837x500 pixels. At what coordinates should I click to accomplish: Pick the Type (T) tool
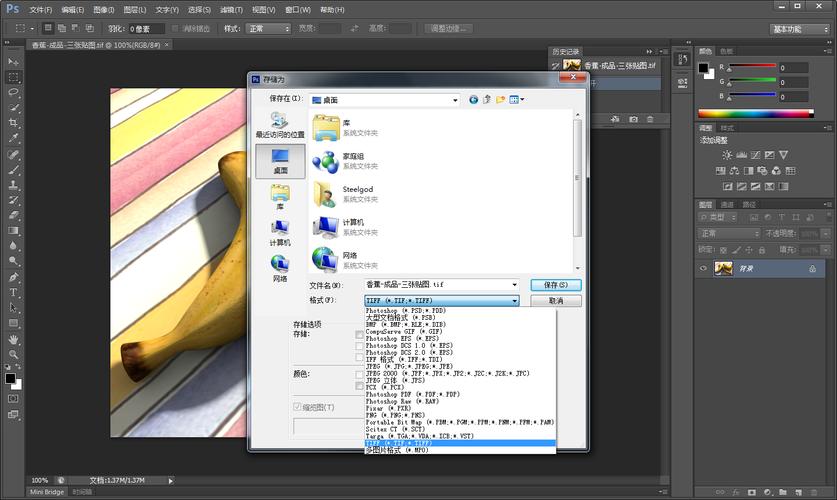click(x=14, y=292)
